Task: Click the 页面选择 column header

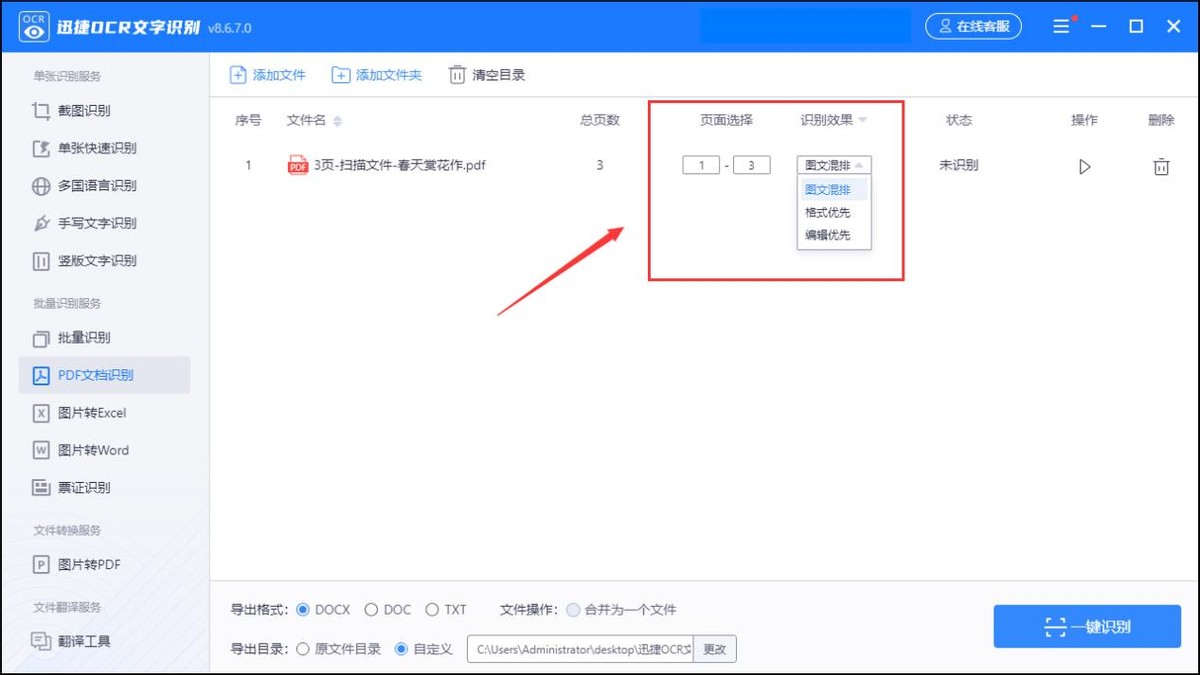Action: (x=726, y=120)
